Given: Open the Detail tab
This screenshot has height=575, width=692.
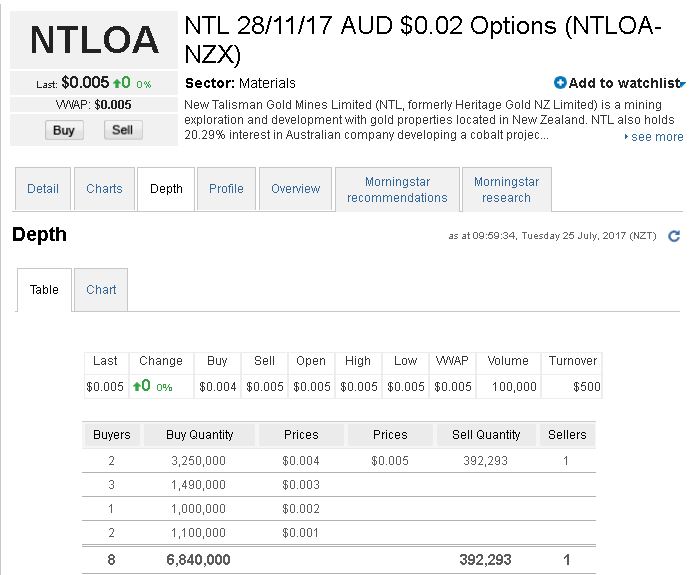Looking at the screenshot, I should tap(43, 189).
